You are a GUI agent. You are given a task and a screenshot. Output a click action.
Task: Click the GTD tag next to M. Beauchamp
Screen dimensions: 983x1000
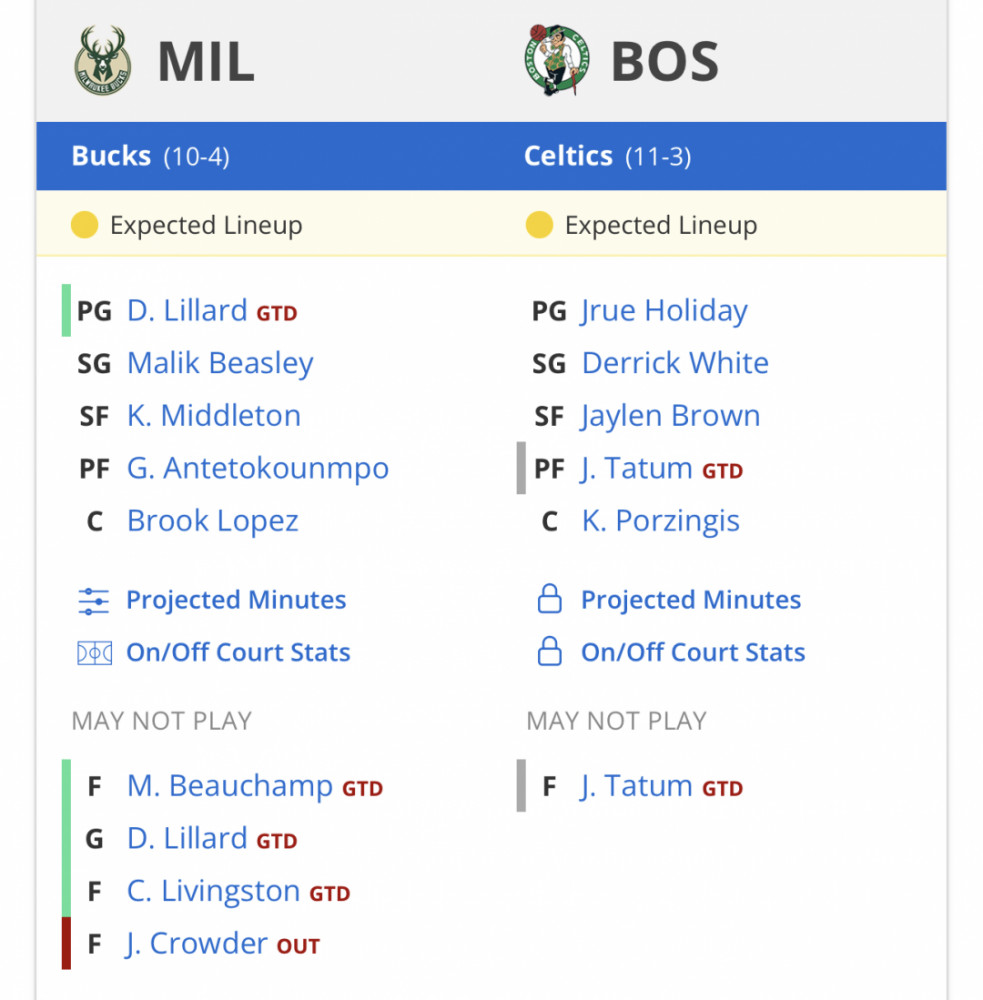tap(362, 789)
